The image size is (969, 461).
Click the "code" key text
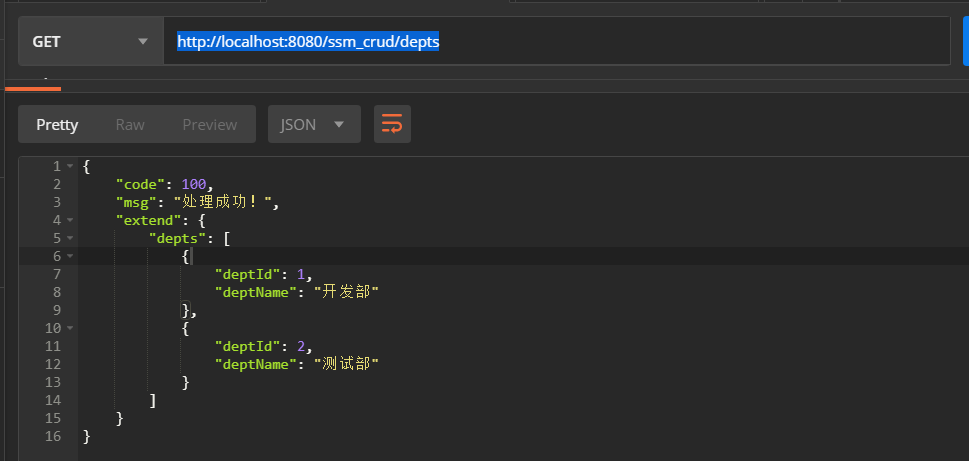click(141, 184)
